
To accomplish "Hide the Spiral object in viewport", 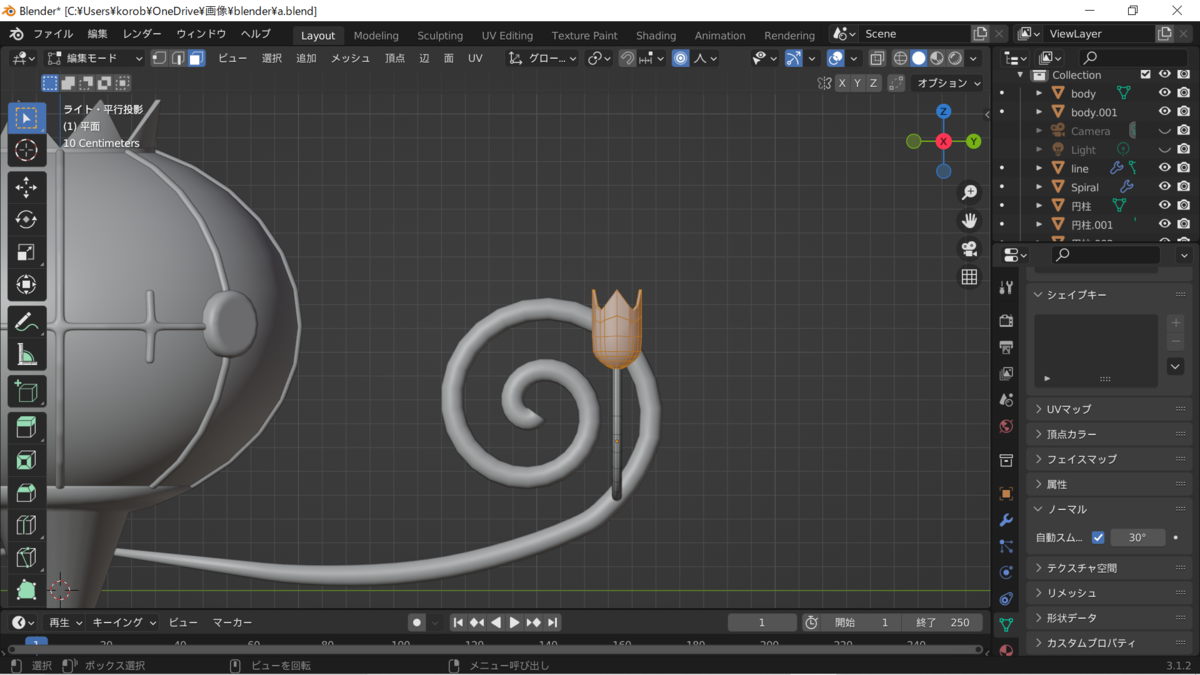I will click(1164, 186).
